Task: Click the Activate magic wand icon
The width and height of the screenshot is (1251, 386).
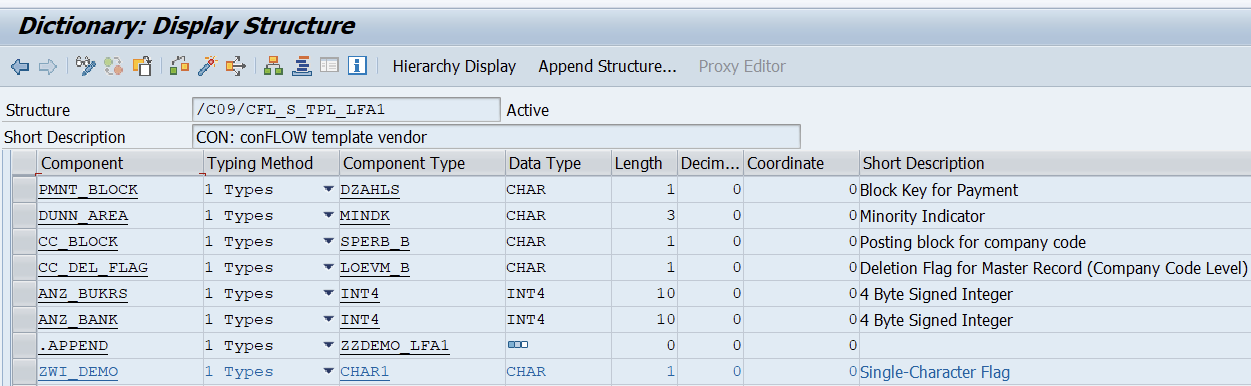Action: pos(208,67)
